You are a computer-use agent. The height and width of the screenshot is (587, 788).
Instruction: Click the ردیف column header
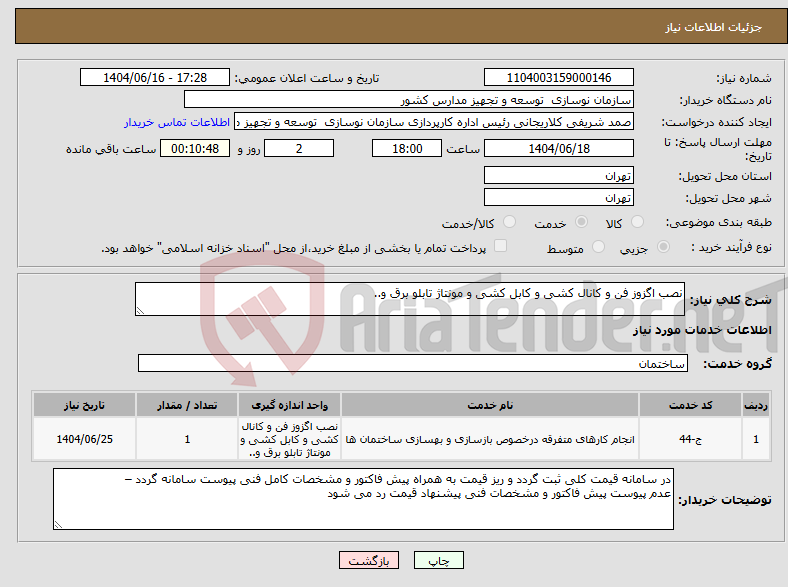pyautogui.click(x=756, y=405)
